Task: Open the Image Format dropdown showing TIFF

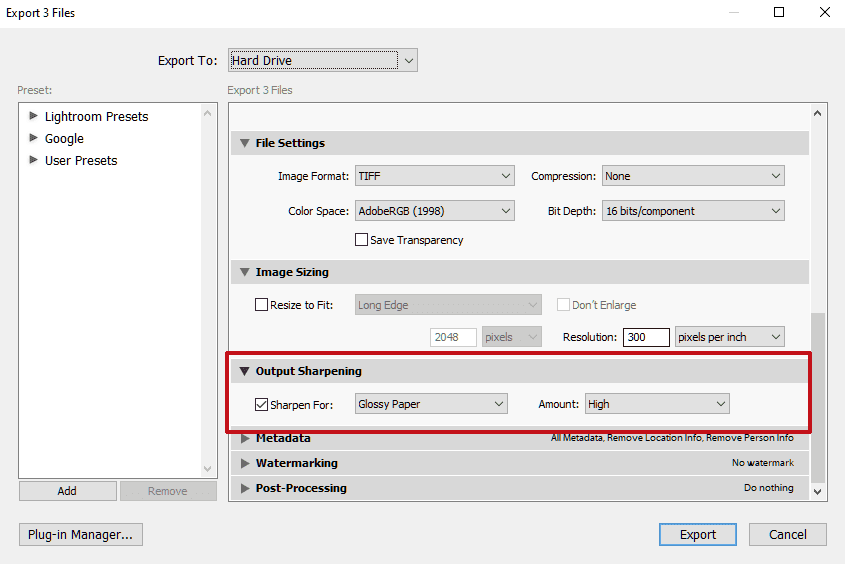Action: click(434, 176)
